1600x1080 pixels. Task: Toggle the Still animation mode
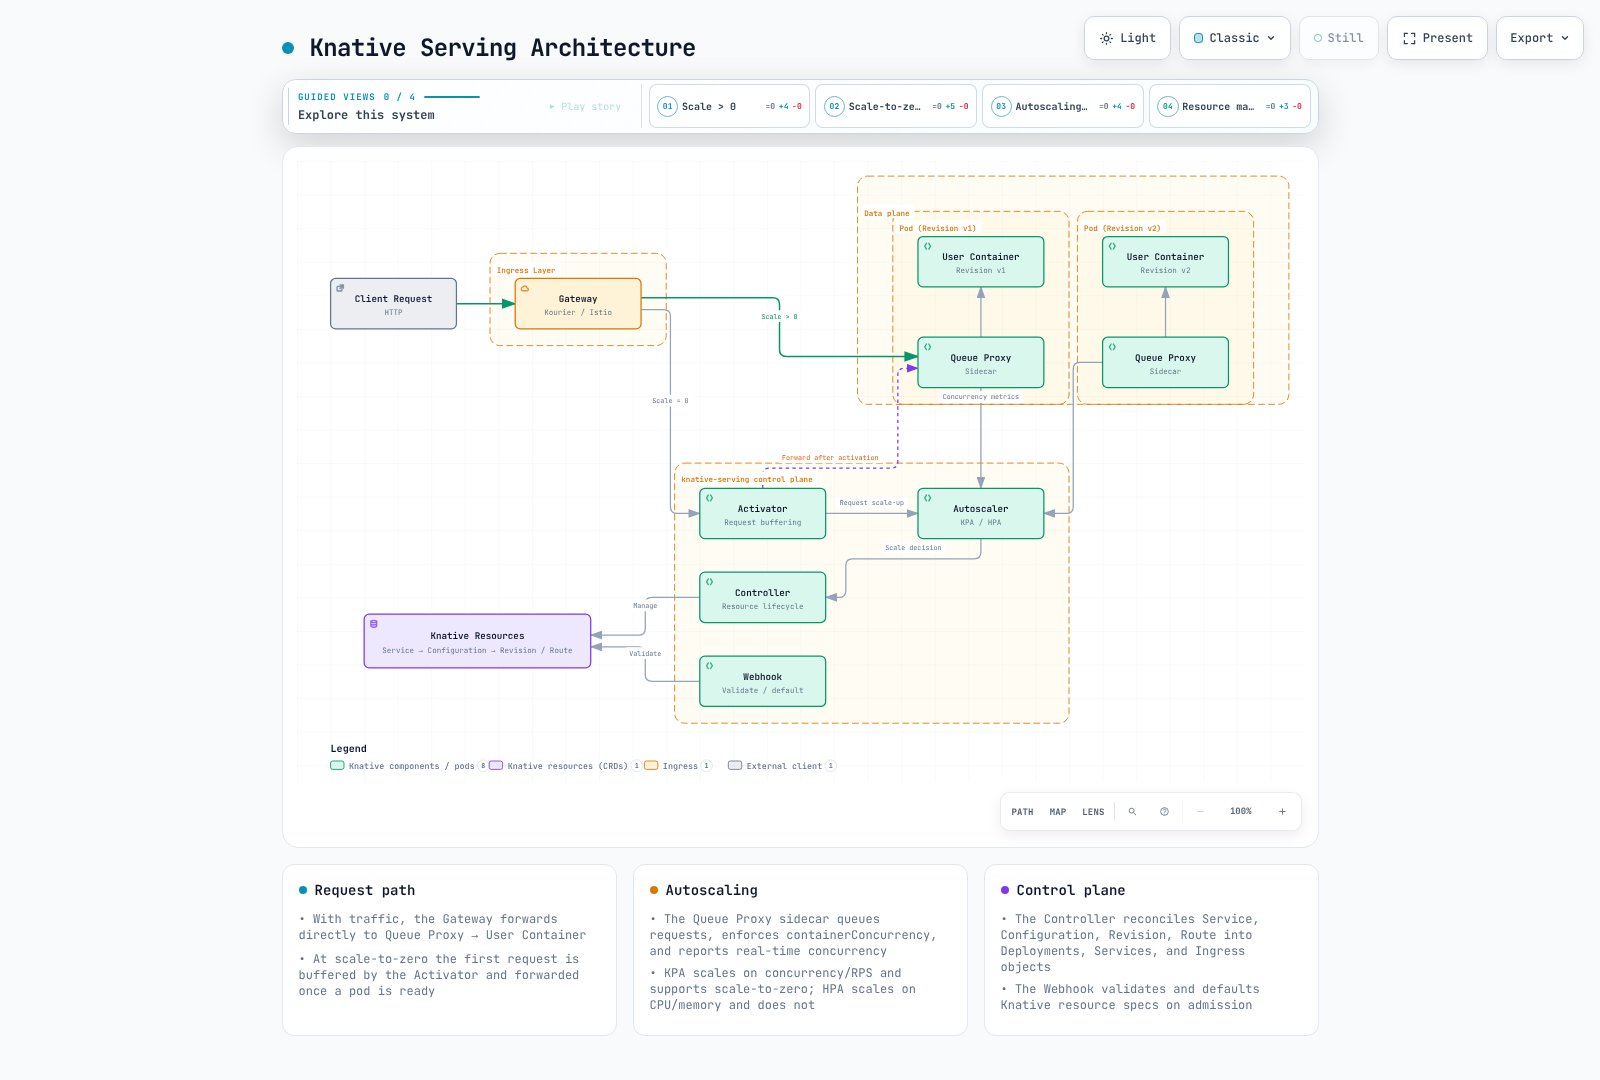[x=1338, y=38]
